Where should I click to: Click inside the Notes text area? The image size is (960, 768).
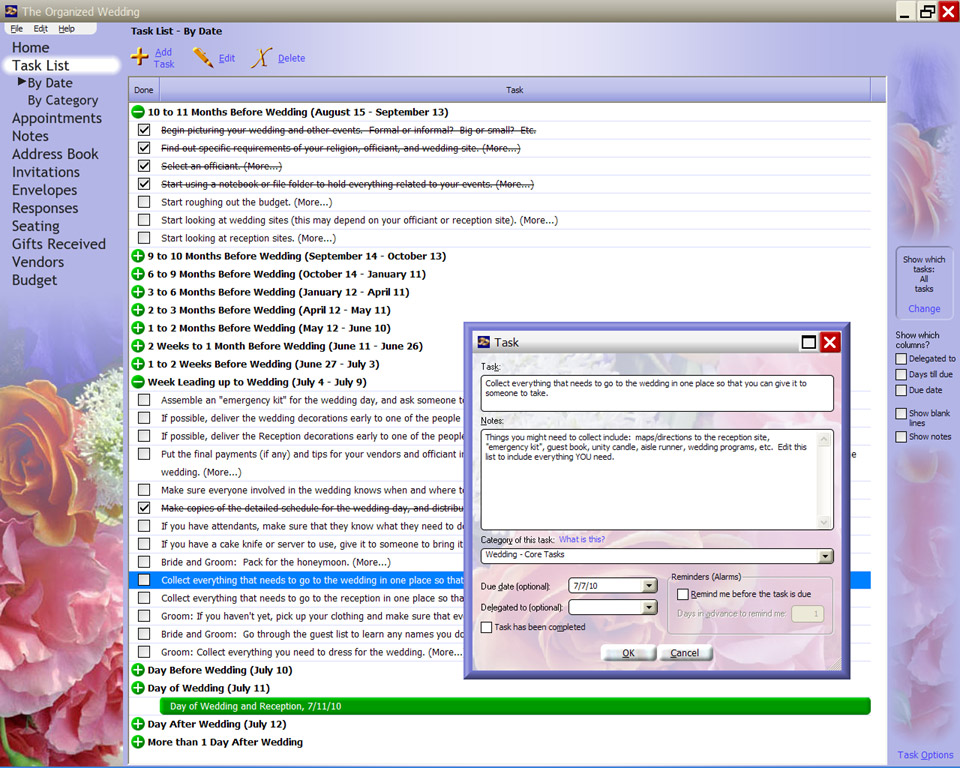(650, 480)
